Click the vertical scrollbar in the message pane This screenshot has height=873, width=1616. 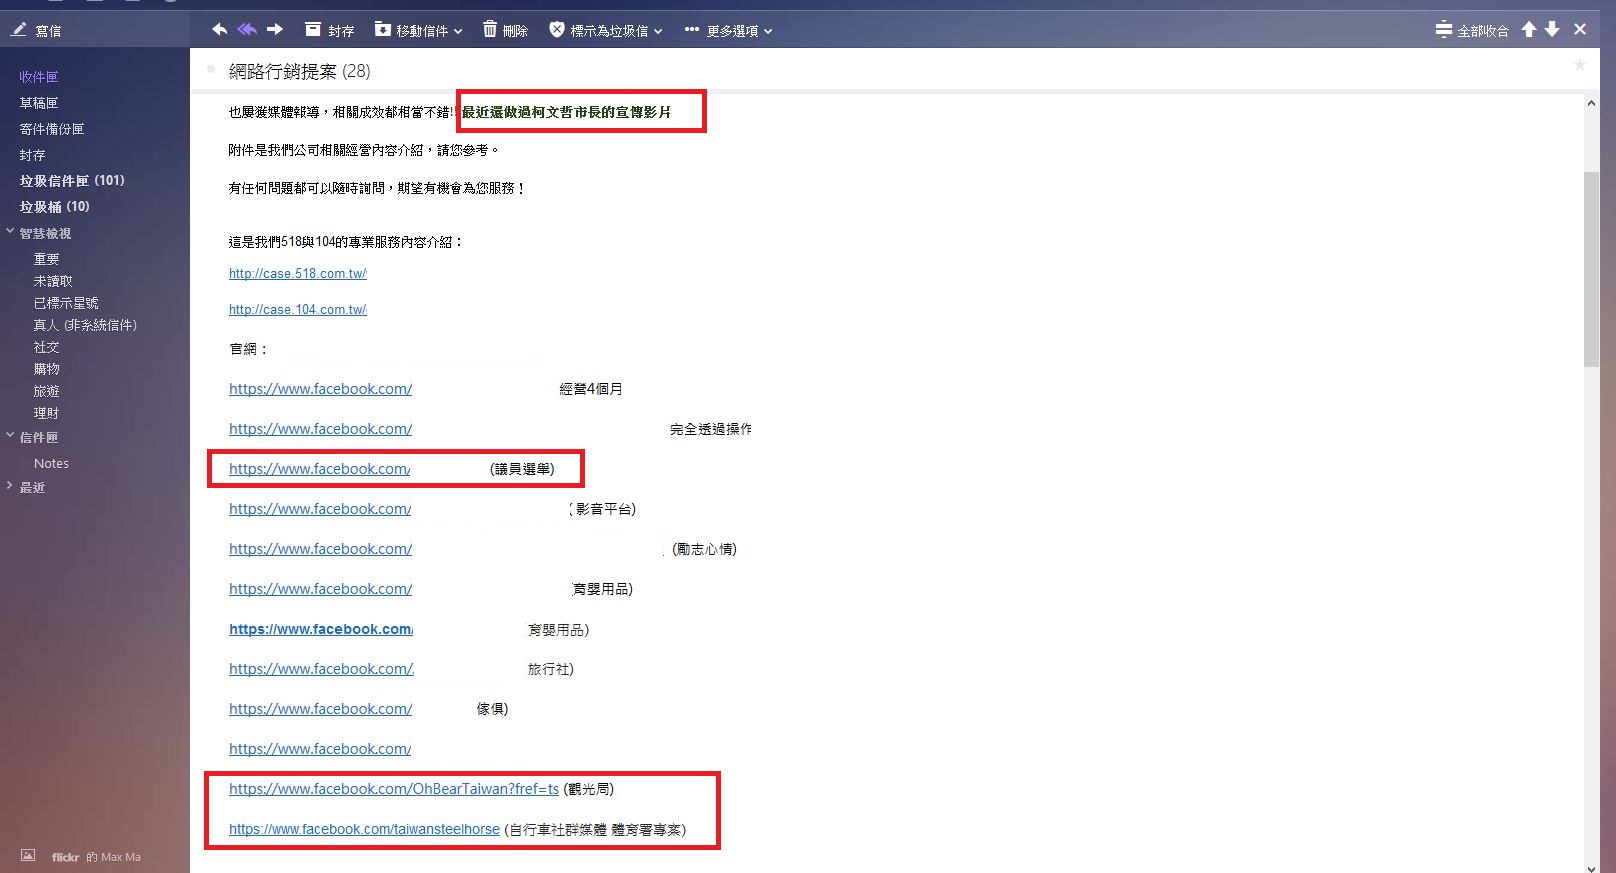tap(1591, 270)
